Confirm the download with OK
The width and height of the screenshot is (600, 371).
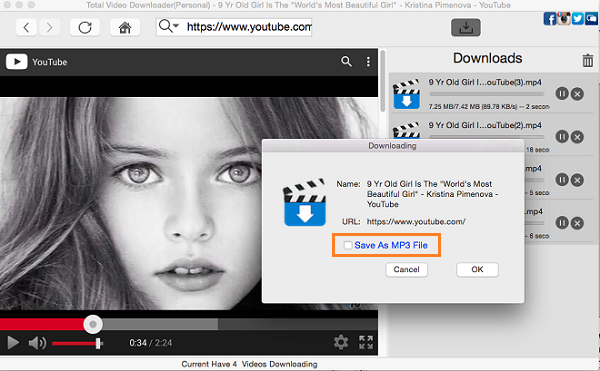[477, 270]
